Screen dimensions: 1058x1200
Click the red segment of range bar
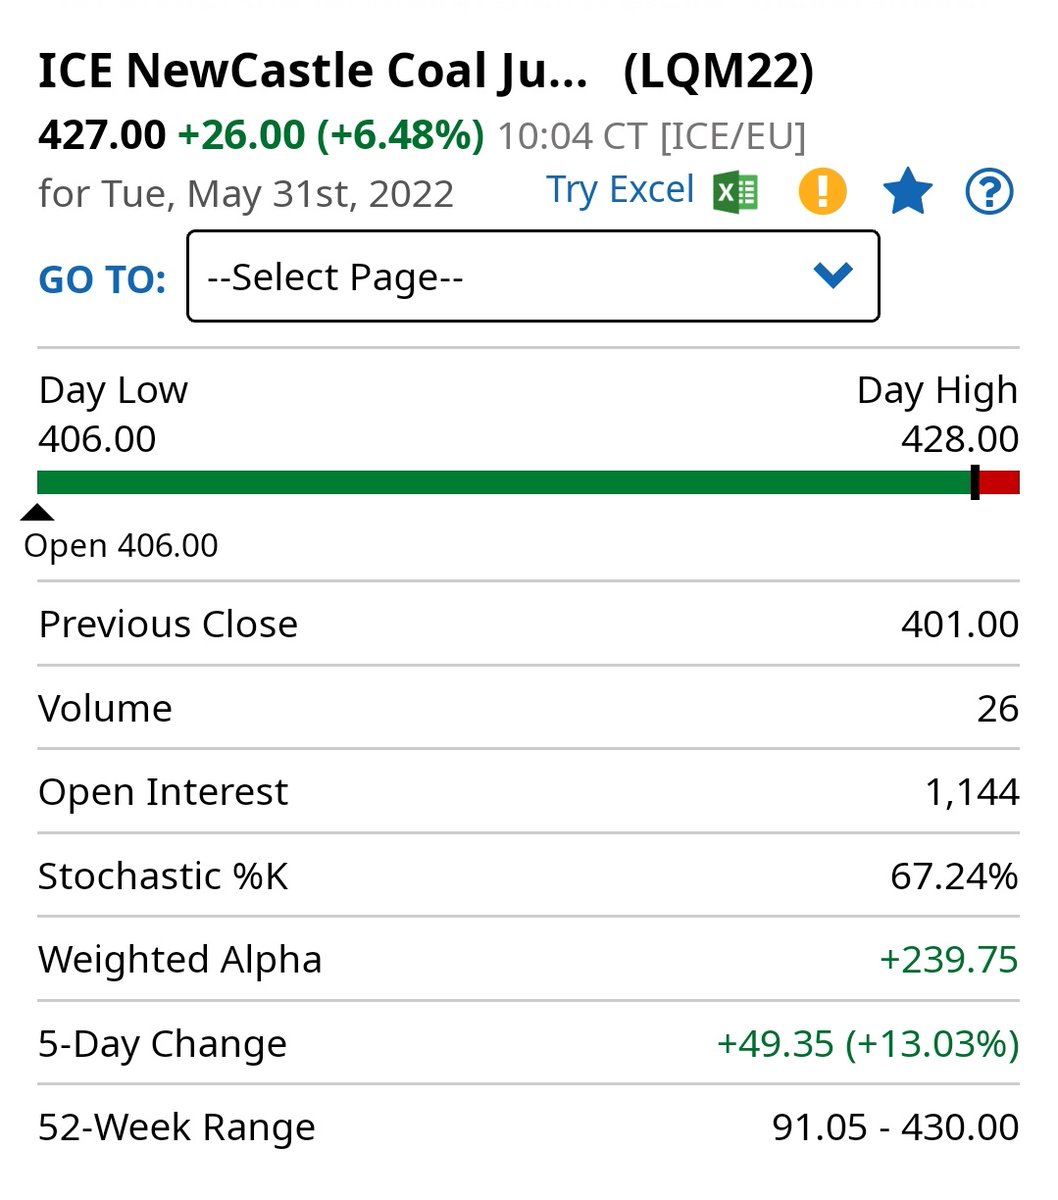[x=999, y=483]
